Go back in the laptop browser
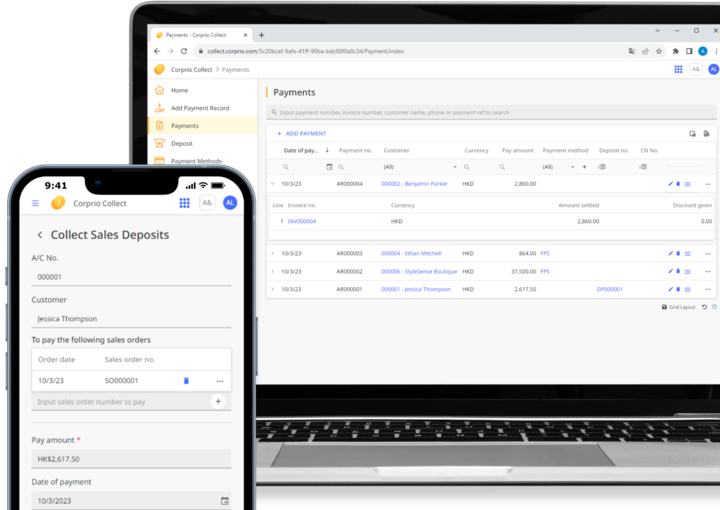Viewport: 720px width, 510px height. (157, 51)
